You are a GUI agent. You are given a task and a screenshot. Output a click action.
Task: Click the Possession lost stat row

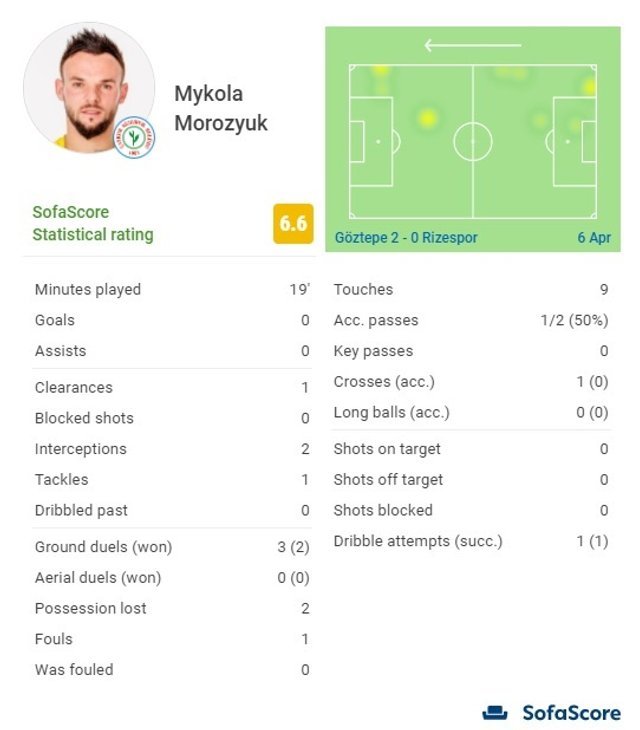point(171,608)
